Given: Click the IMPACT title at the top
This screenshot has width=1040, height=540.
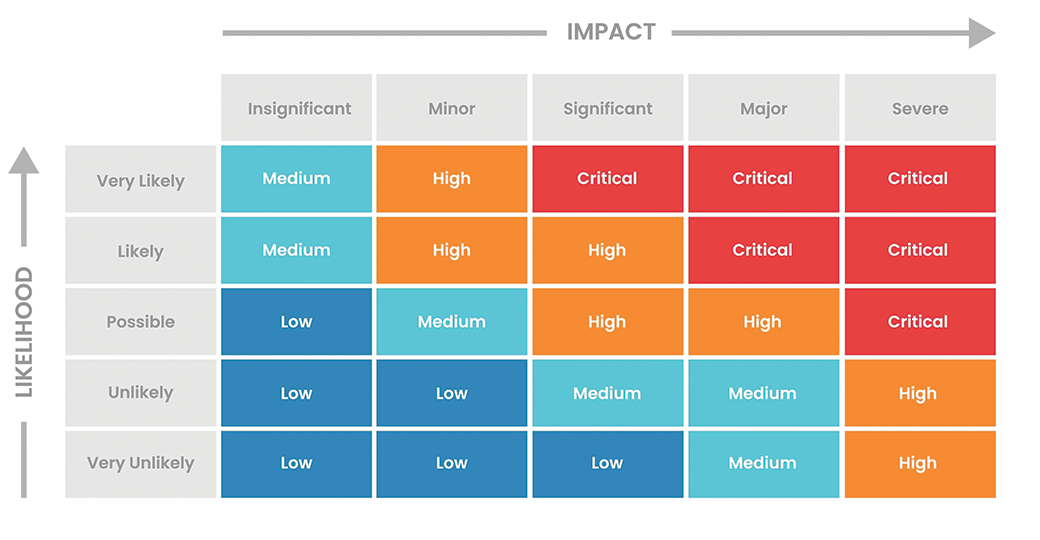Looking at the screenshot, I should coord(610,32).
